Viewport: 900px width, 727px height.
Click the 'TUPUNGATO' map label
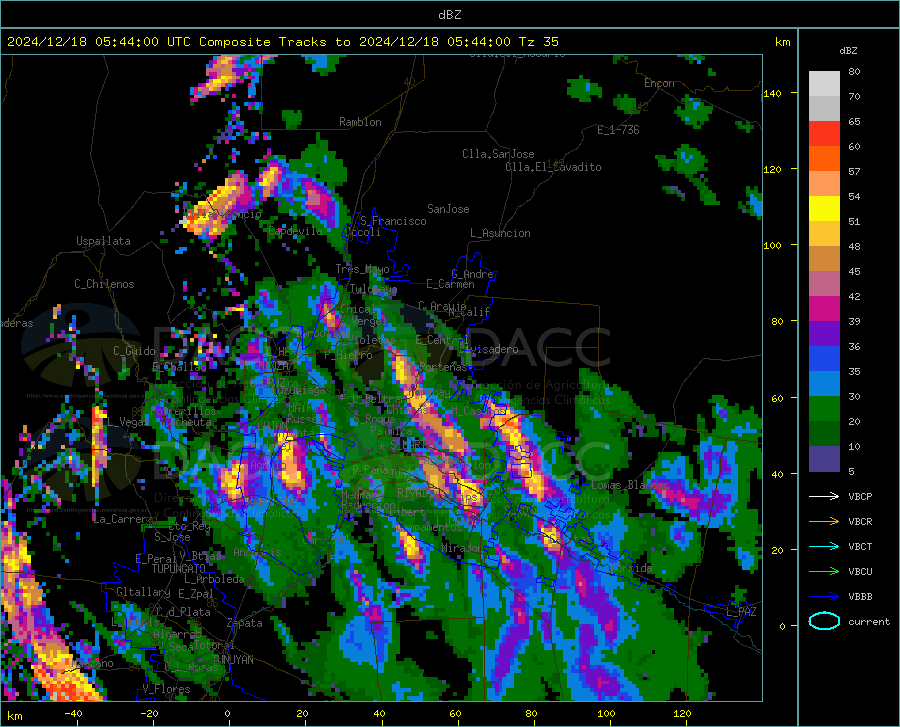coord(179,569)
